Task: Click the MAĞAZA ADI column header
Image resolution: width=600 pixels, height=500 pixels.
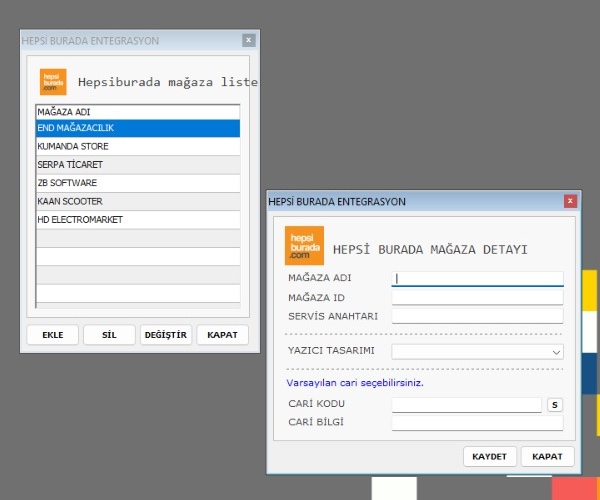Action: pos(138,112)
